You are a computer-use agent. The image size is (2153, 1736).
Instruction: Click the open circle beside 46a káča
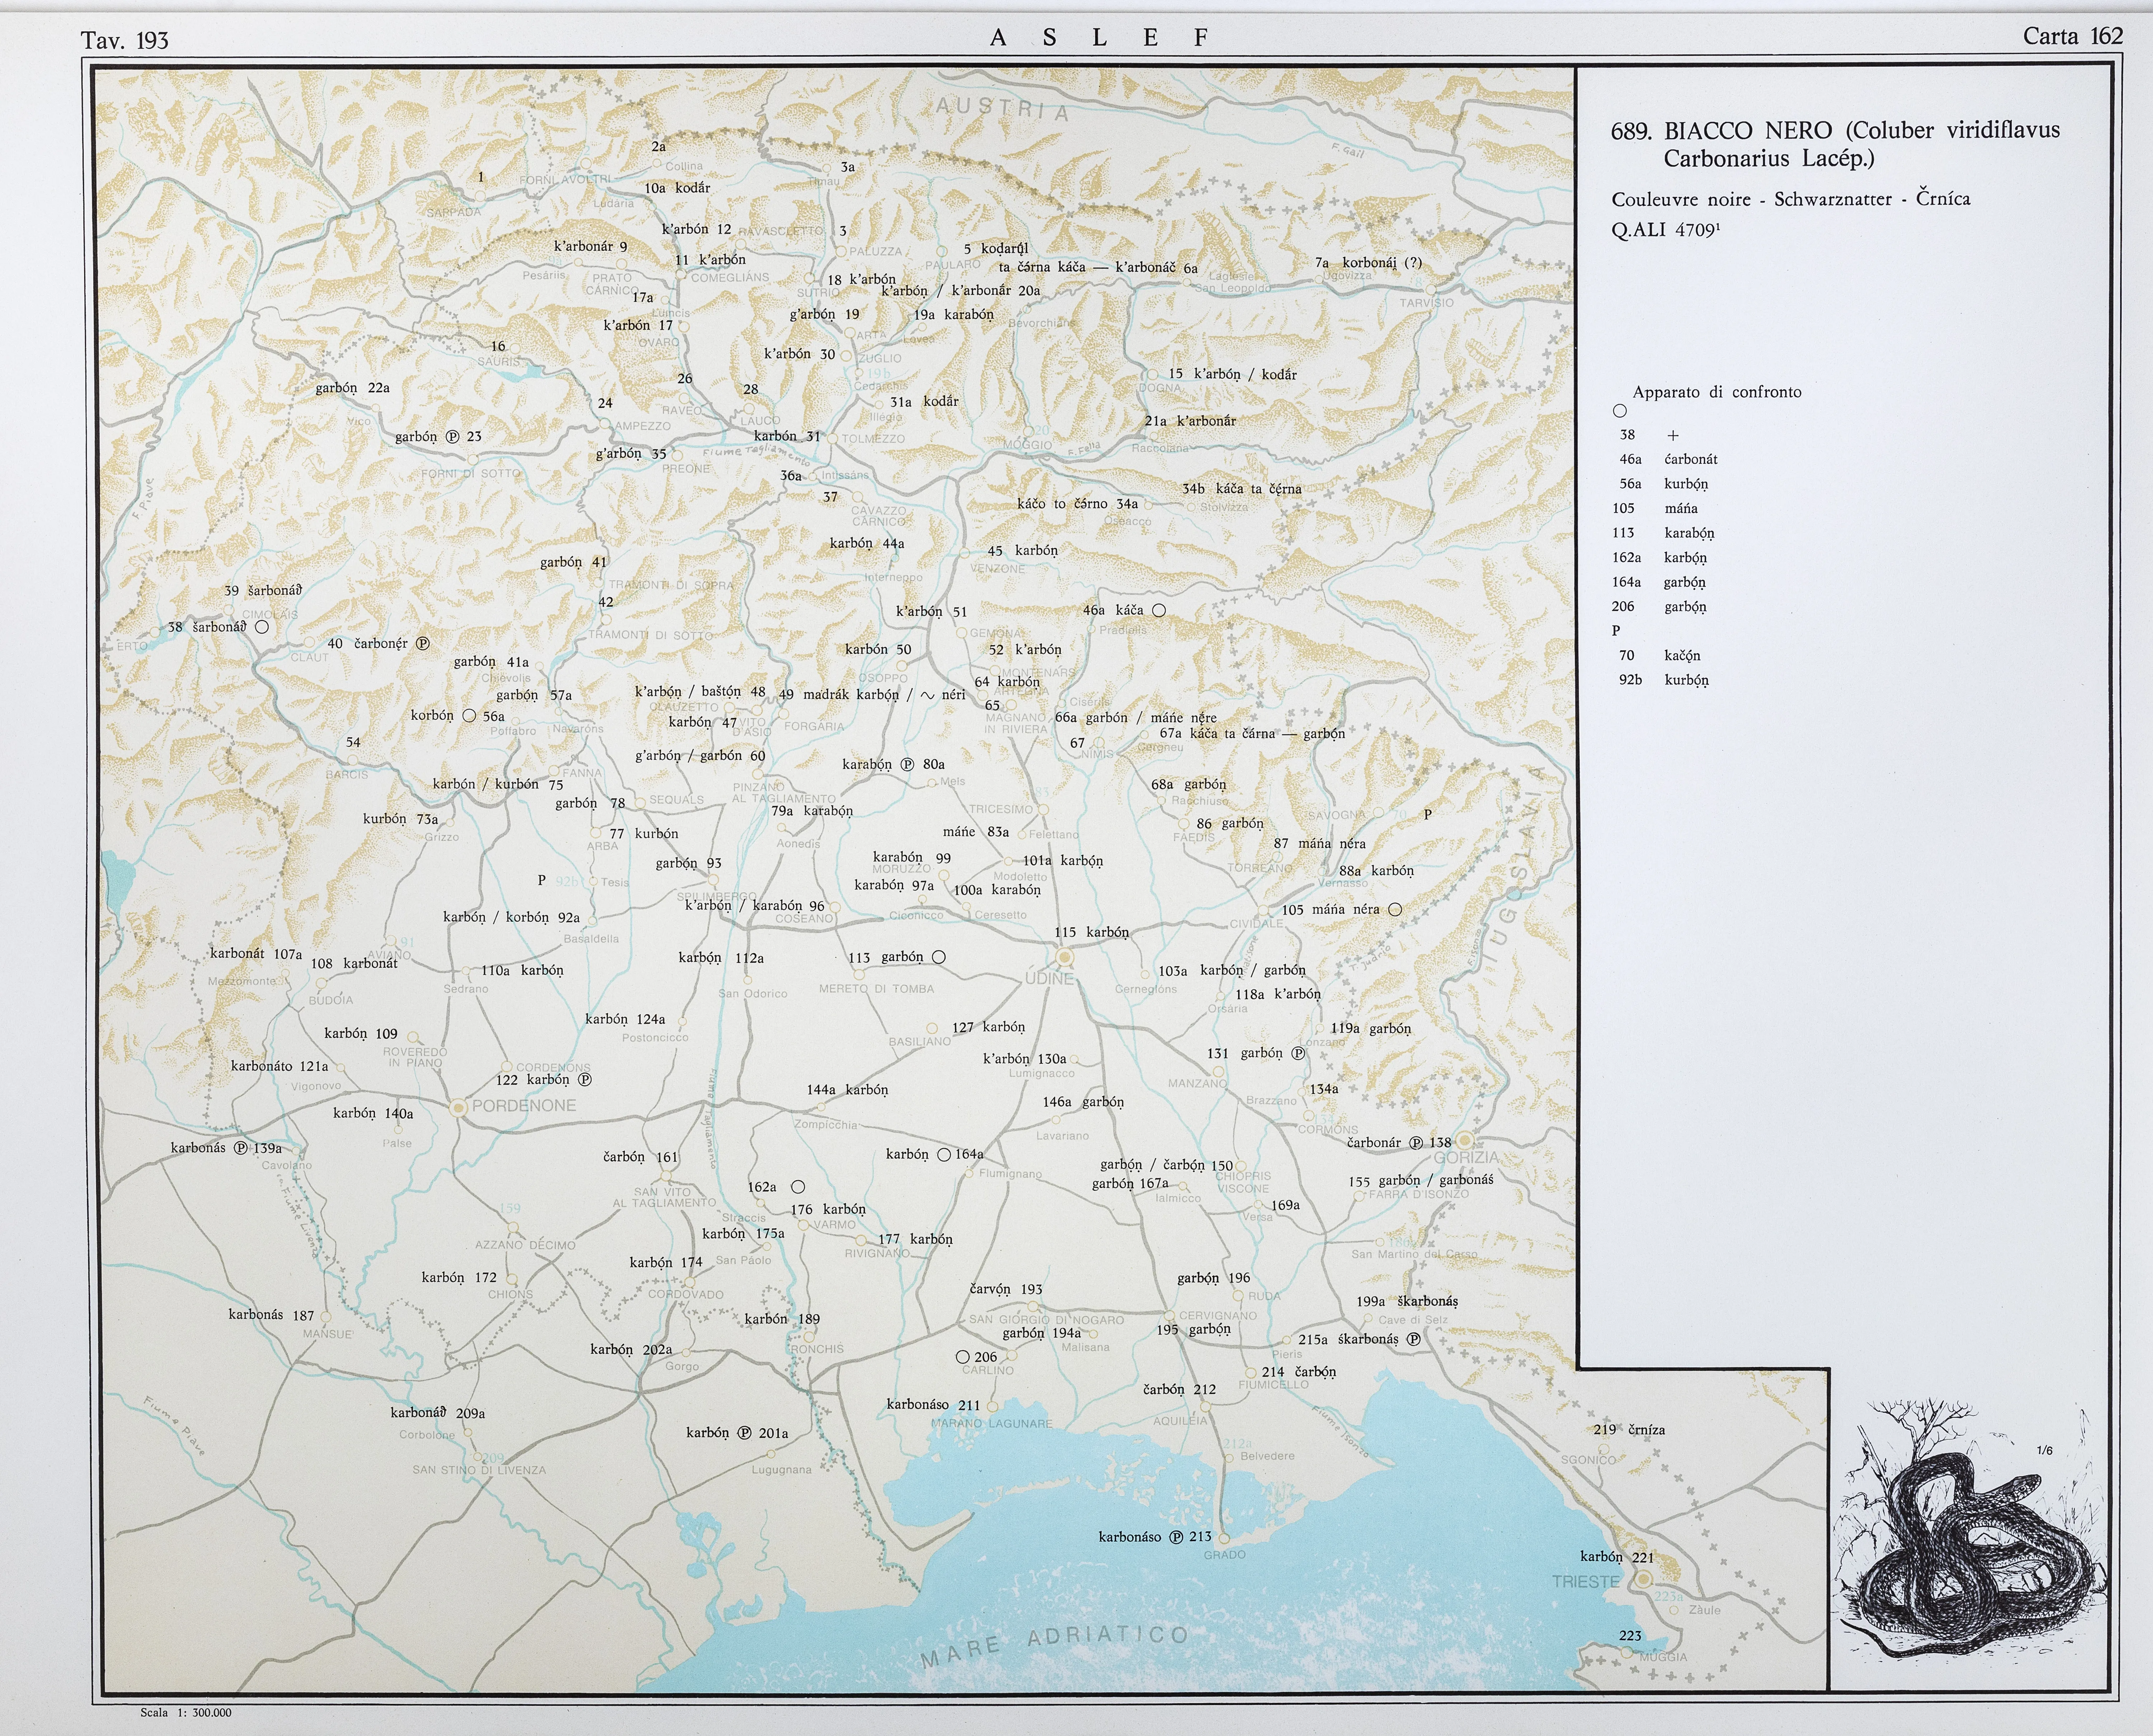pyautogui.click(x=1159, y=610)
